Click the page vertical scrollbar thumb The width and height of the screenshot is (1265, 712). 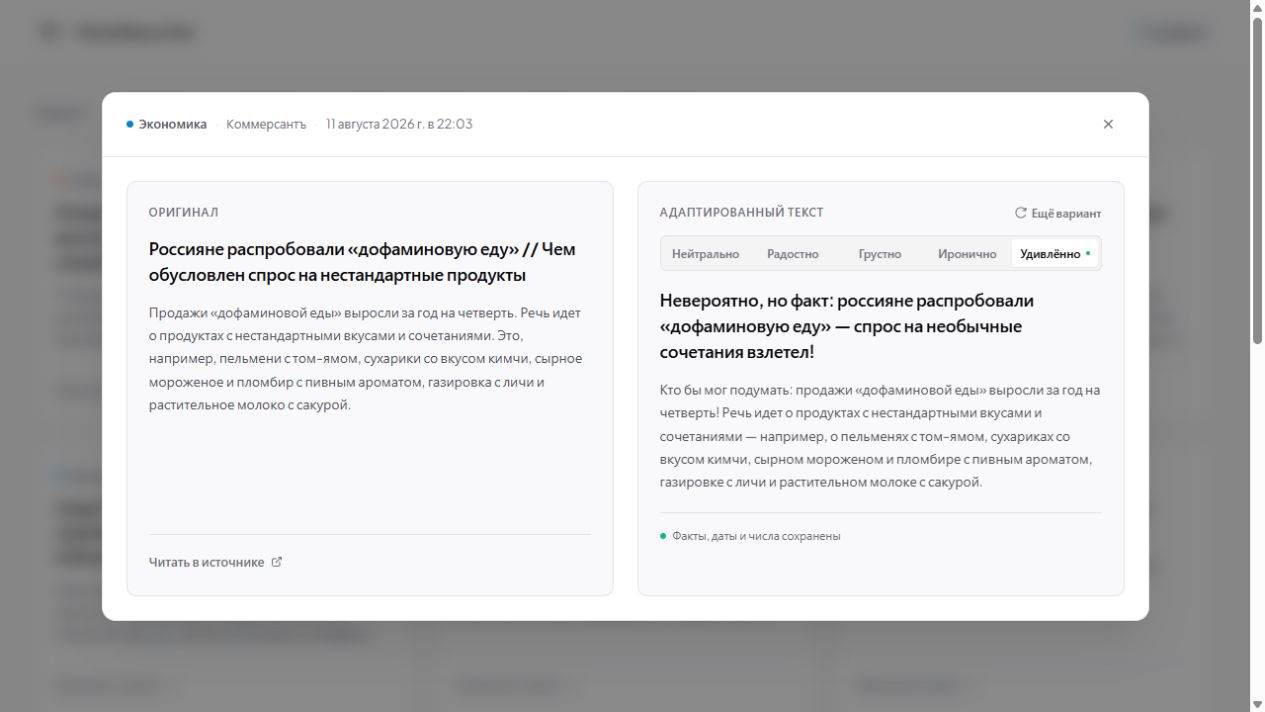coord(1257,180)
